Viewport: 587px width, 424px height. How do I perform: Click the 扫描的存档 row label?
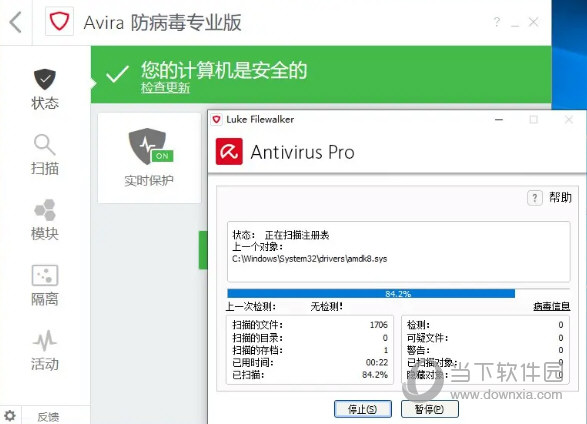point(258,350)
